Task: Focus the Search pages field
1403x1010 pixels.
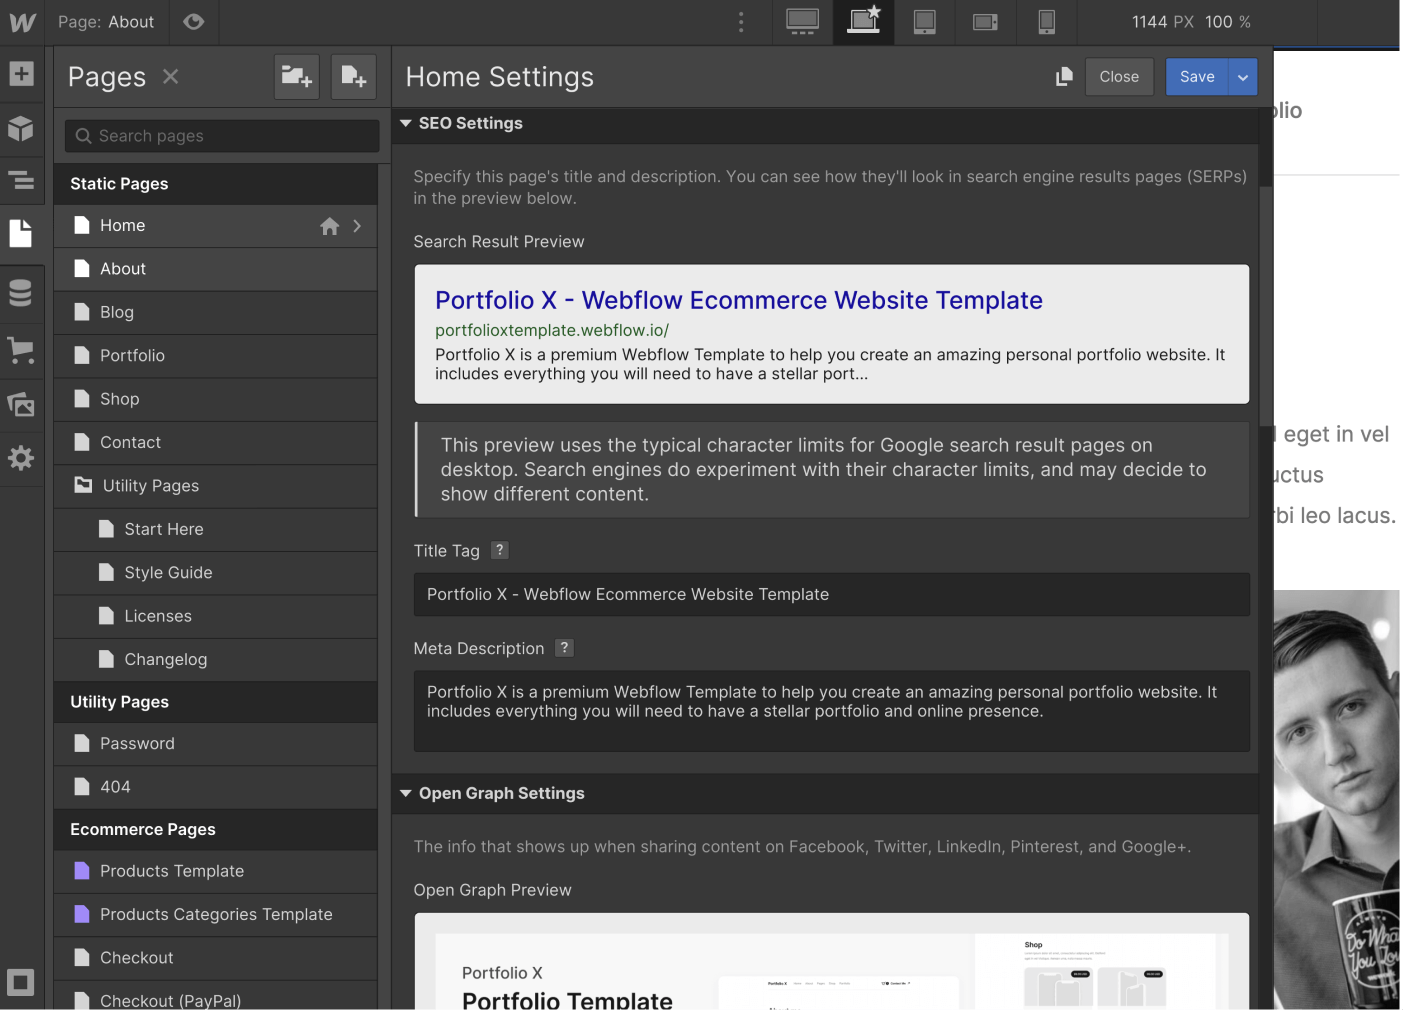Action: [x=222, y=136]
